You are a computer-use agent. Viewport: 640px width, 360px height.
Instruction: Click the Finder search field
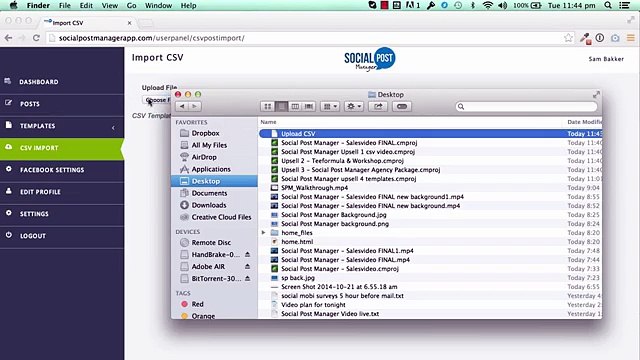(x=527, y=107)
